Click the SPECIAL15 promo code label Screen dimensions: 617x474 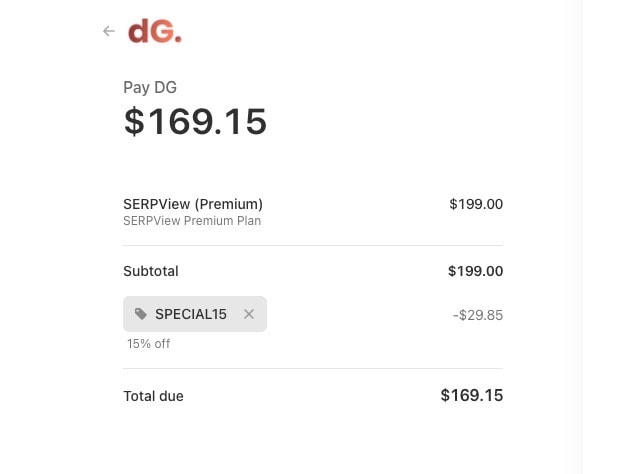[191, 314]
